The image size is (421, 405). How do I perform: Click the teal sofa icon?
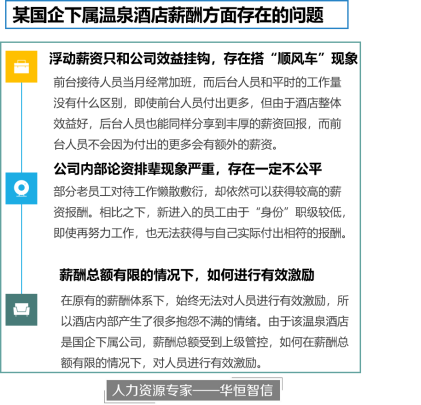[21, 310]
